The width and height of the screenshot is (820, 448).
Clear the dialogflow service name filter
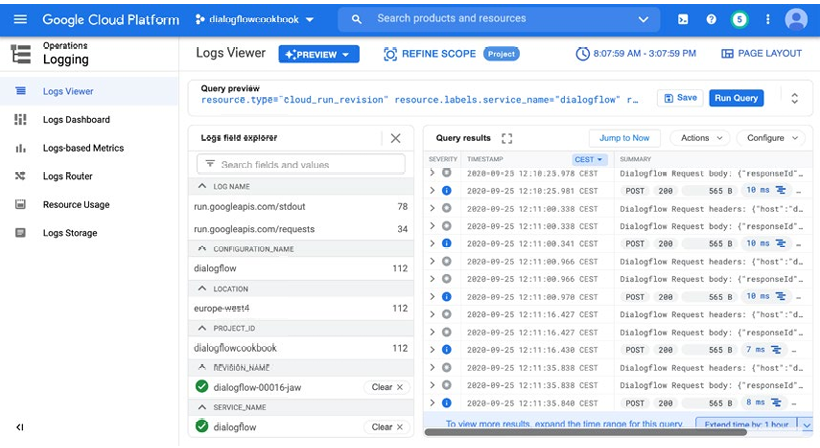coord(387,427)
